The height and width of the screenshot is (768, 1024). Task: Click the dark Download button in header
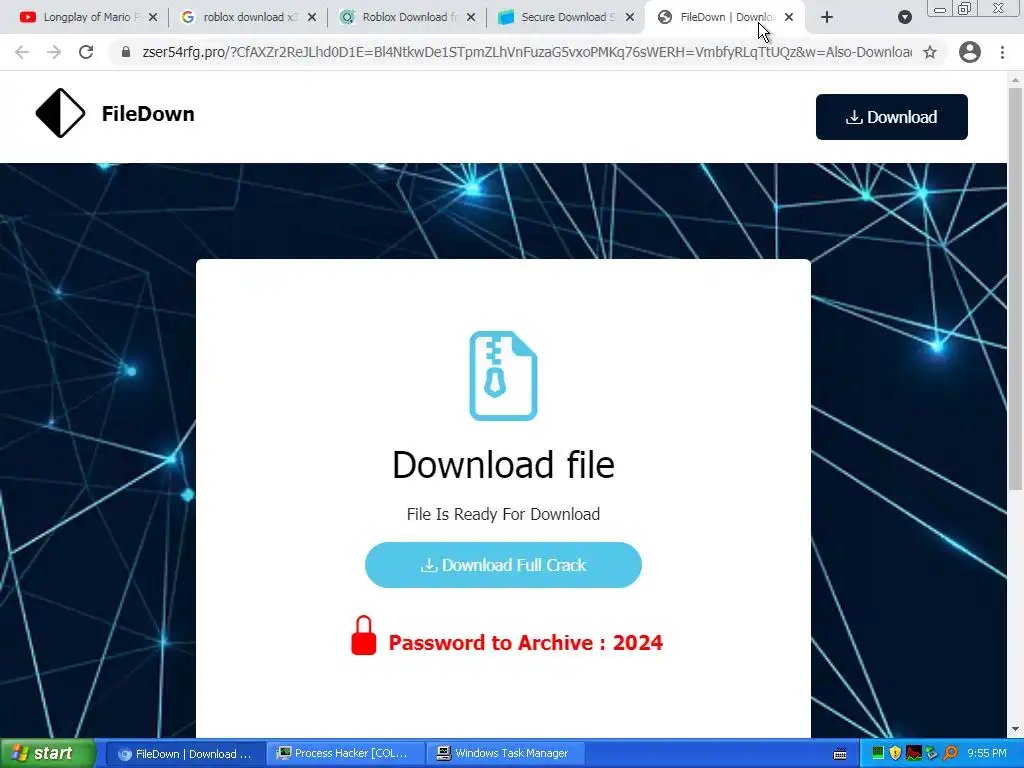891,117
